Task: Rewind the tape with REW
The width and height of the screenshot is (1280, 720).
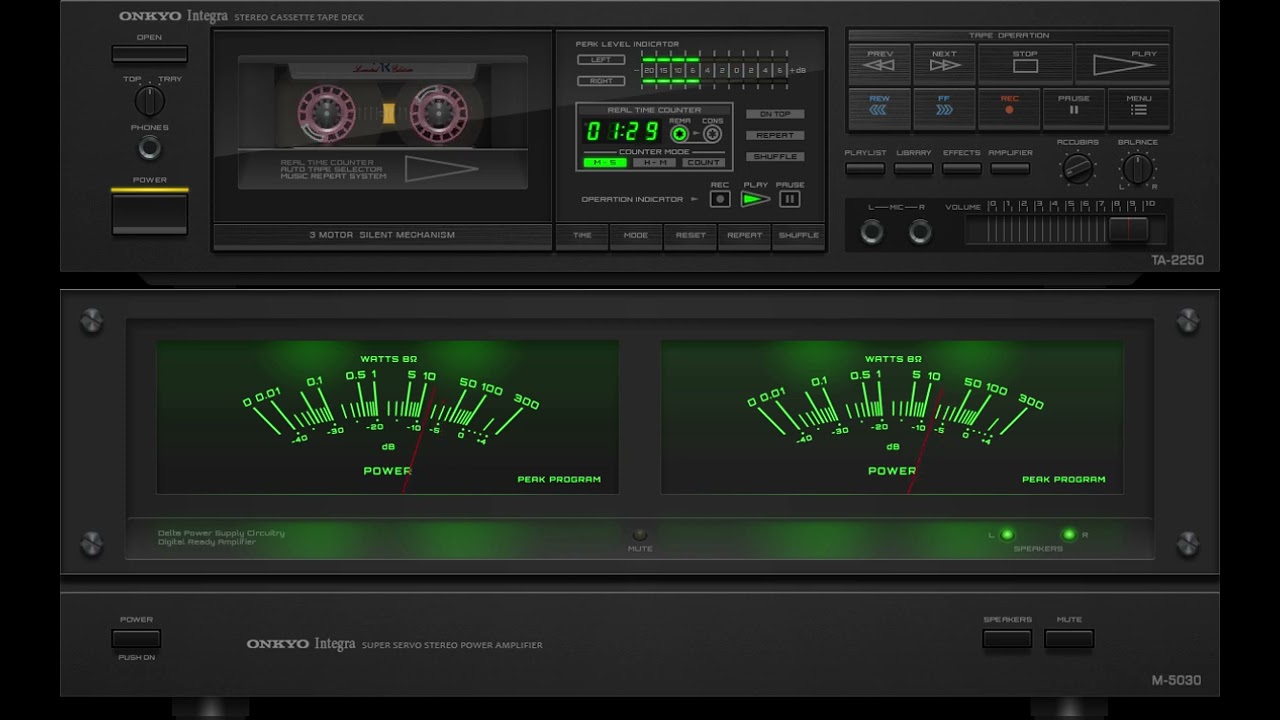Action: pos(880,108)
